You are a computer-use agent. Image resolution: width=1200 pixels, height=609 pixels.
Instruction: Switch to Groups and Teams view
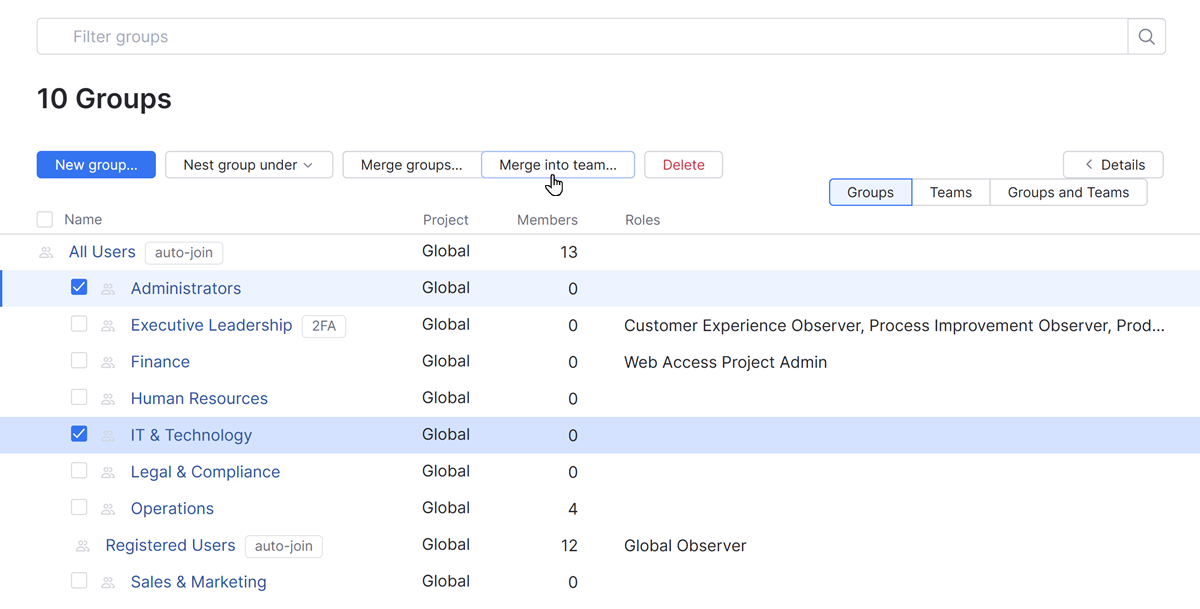coord(1067,192)
